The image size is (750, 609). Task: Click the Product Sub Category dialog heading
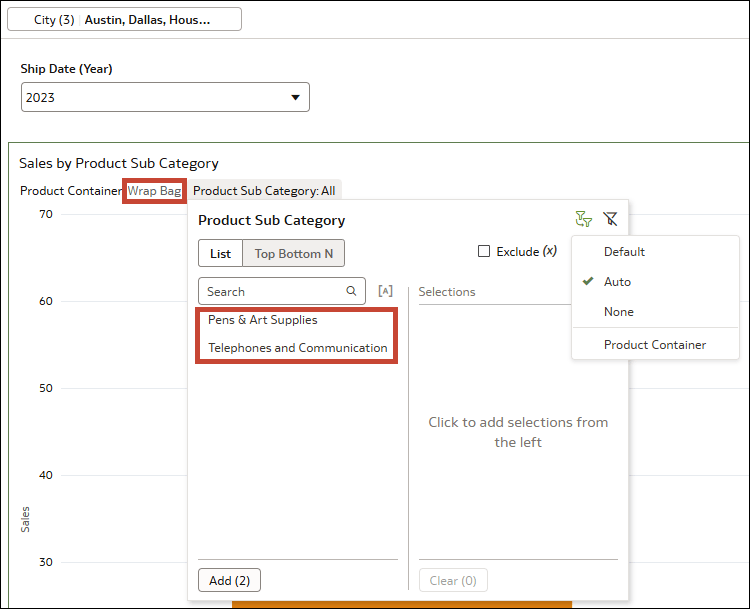271,220
